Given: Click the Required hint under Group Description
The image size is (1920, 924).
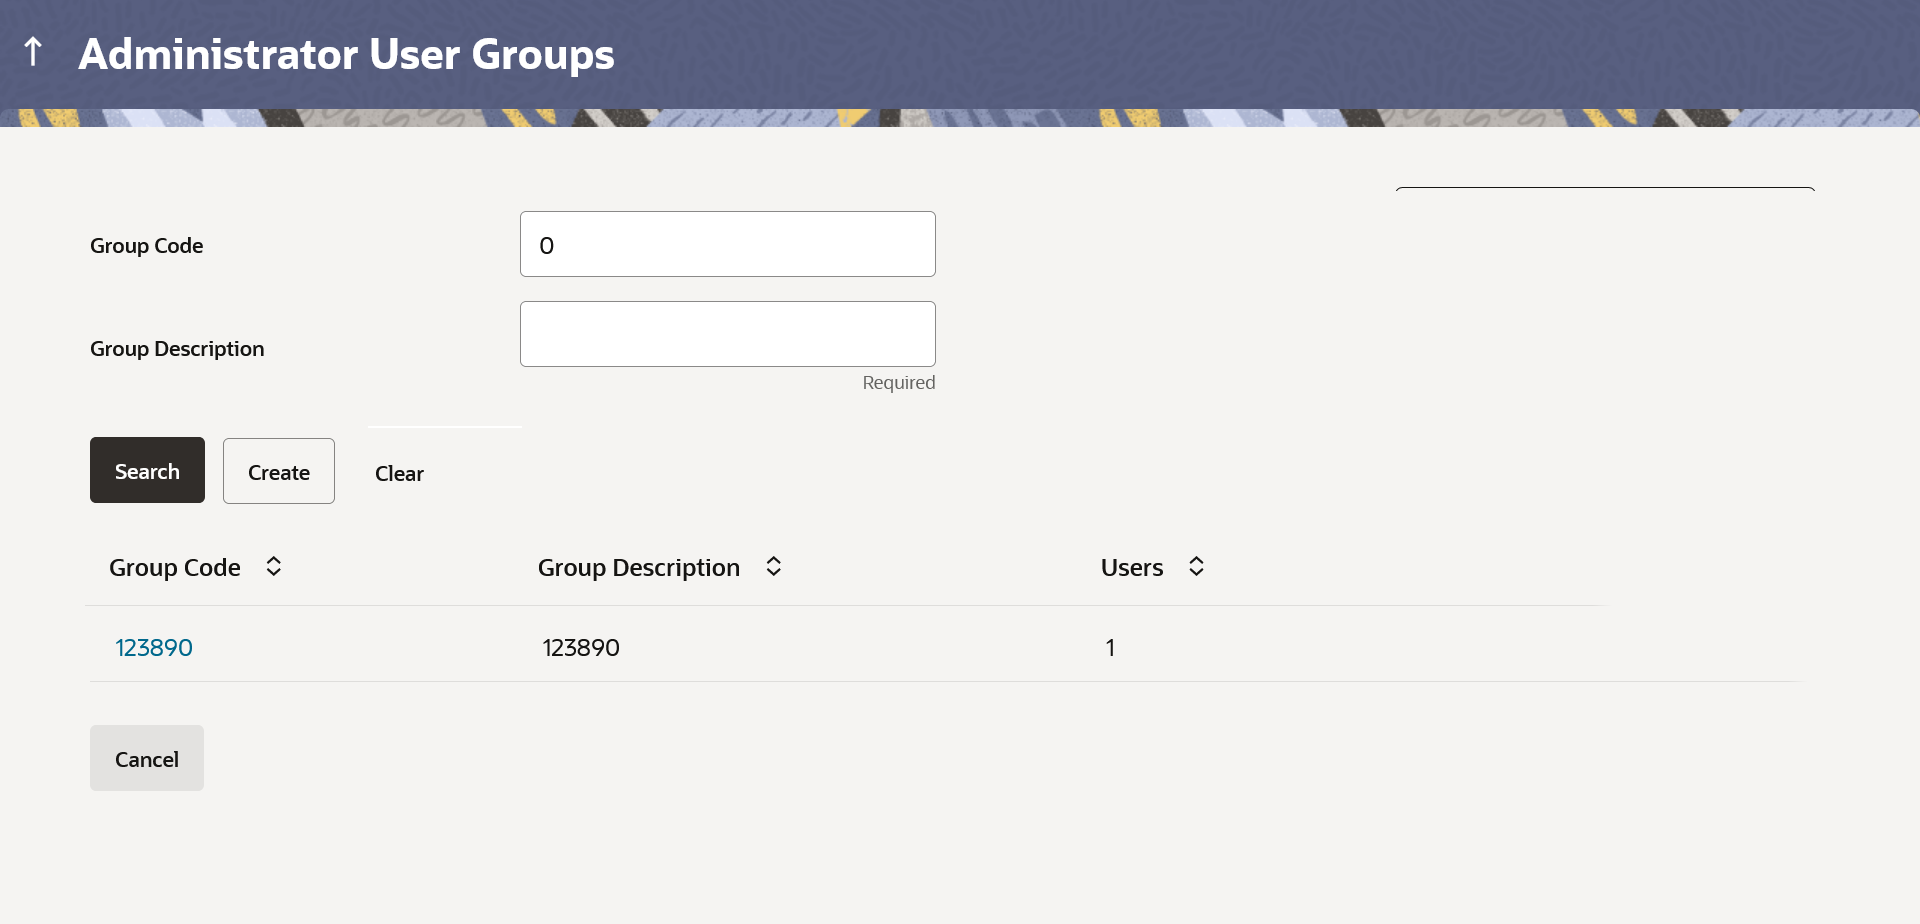Looking at the screenshot, I should tap(899, 383).
